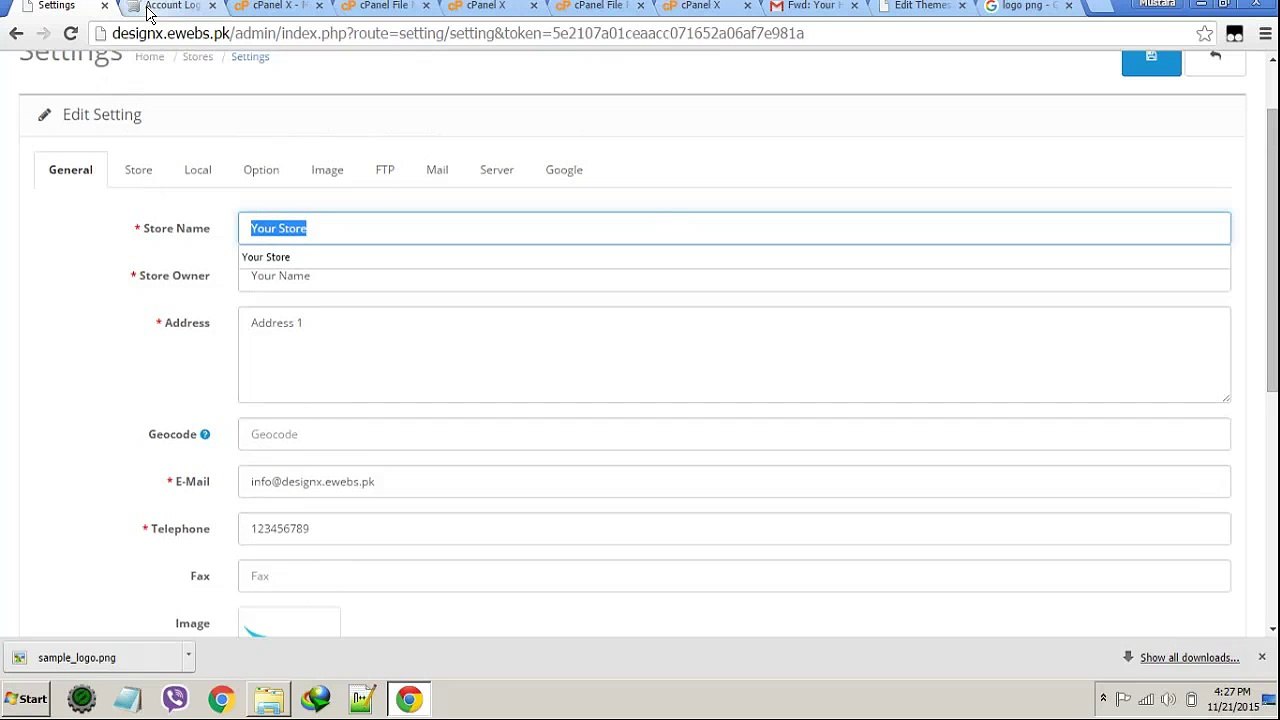Click the blue Save settings button
The width and height of the screenshot is (1280, 720).
1151,60
